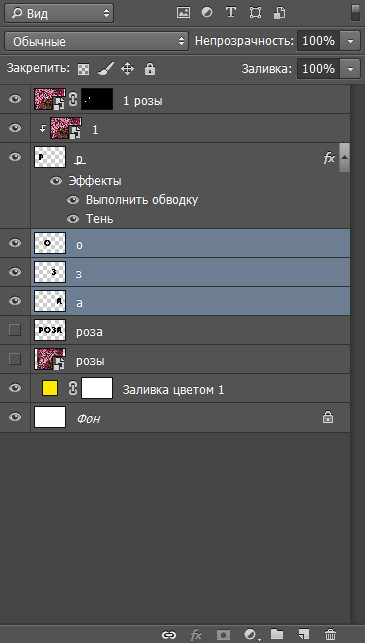Click link icon on 'Заливка цветом 1'
365x643 pixels.
(73, 388)
